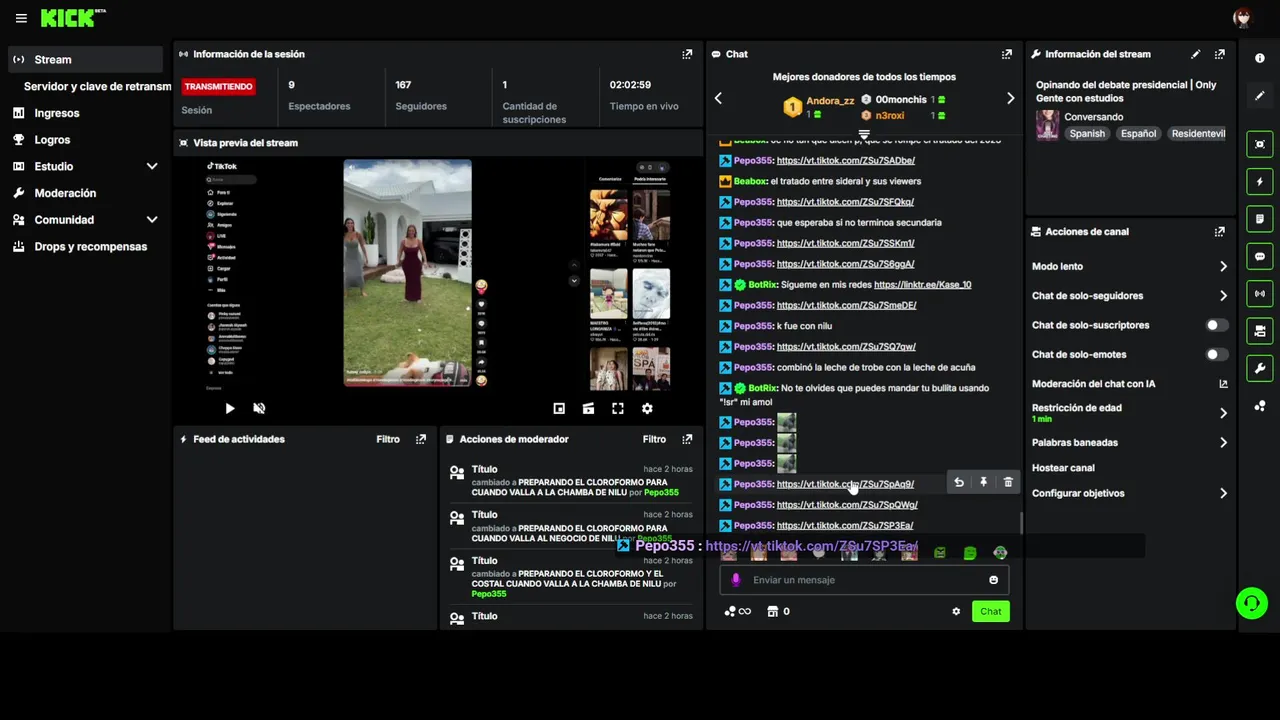Toggle the stream preview panel icon in right sidebar
Screen dimensions: 1280x720
click(1260, 144)
